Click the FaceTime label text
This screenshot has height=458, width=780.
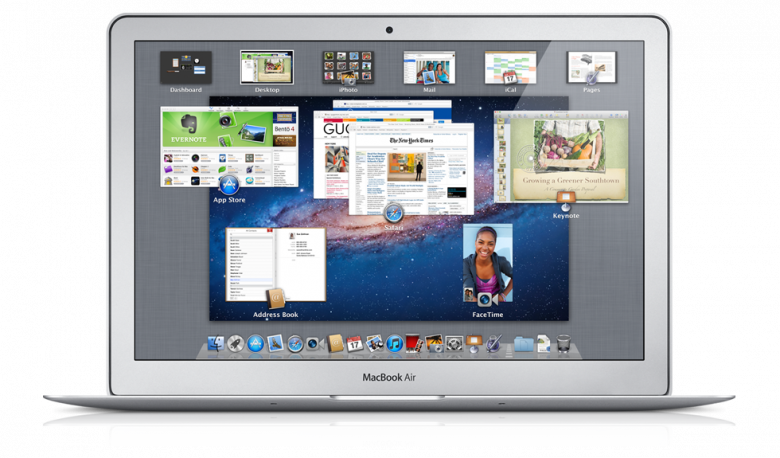(x=488, y=314)
